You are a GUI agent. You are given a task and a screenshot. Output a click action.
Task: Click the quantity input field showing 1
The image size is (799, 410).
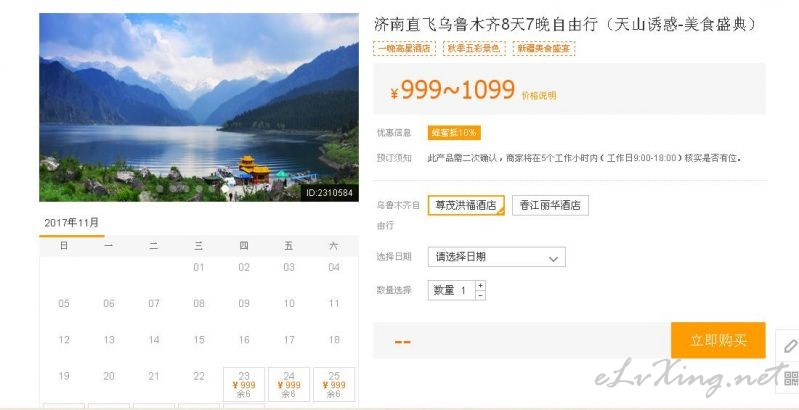tap(451, 290)
